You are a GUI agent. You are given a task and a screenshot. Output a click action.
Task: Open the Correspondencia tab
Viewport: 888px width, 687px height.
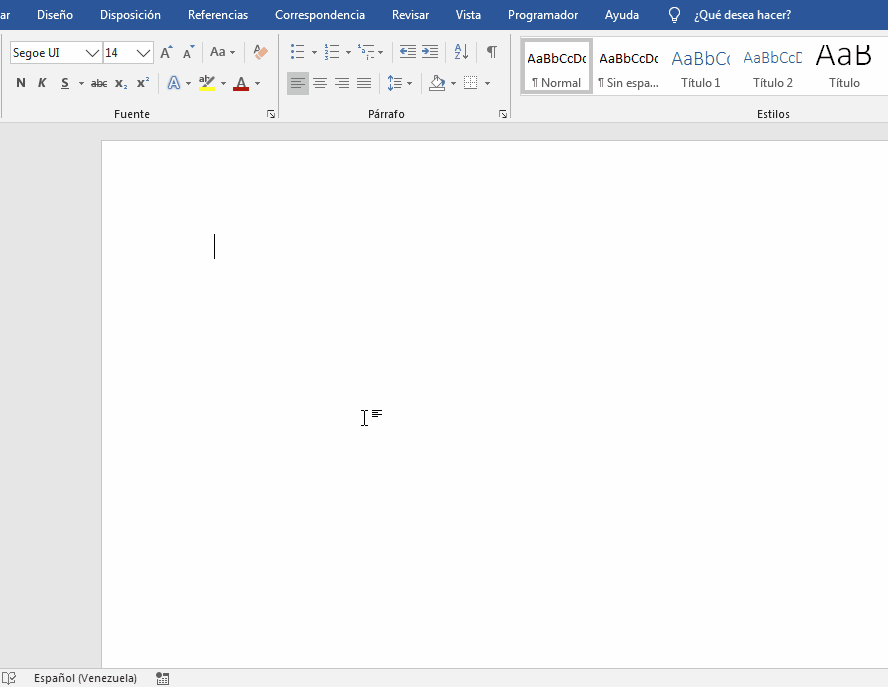tap(320, 15)
